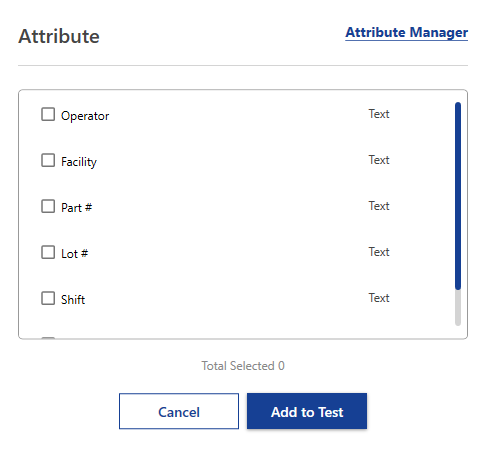Image resolution: width=486 pixels, height=450 pixels.
Task: Click the Text type in Shift row
Action: (379, 298)
